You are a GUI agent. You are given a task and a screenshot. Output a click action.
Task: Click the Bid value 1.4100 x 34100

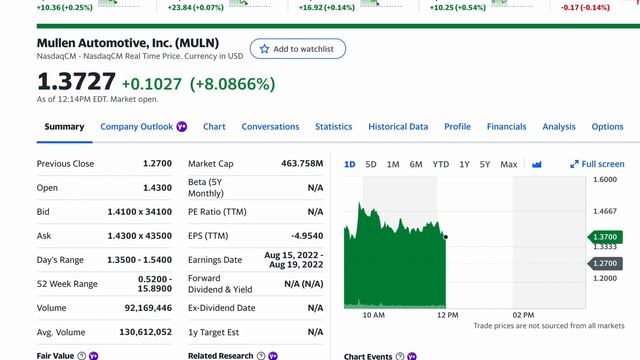(140, 212)
